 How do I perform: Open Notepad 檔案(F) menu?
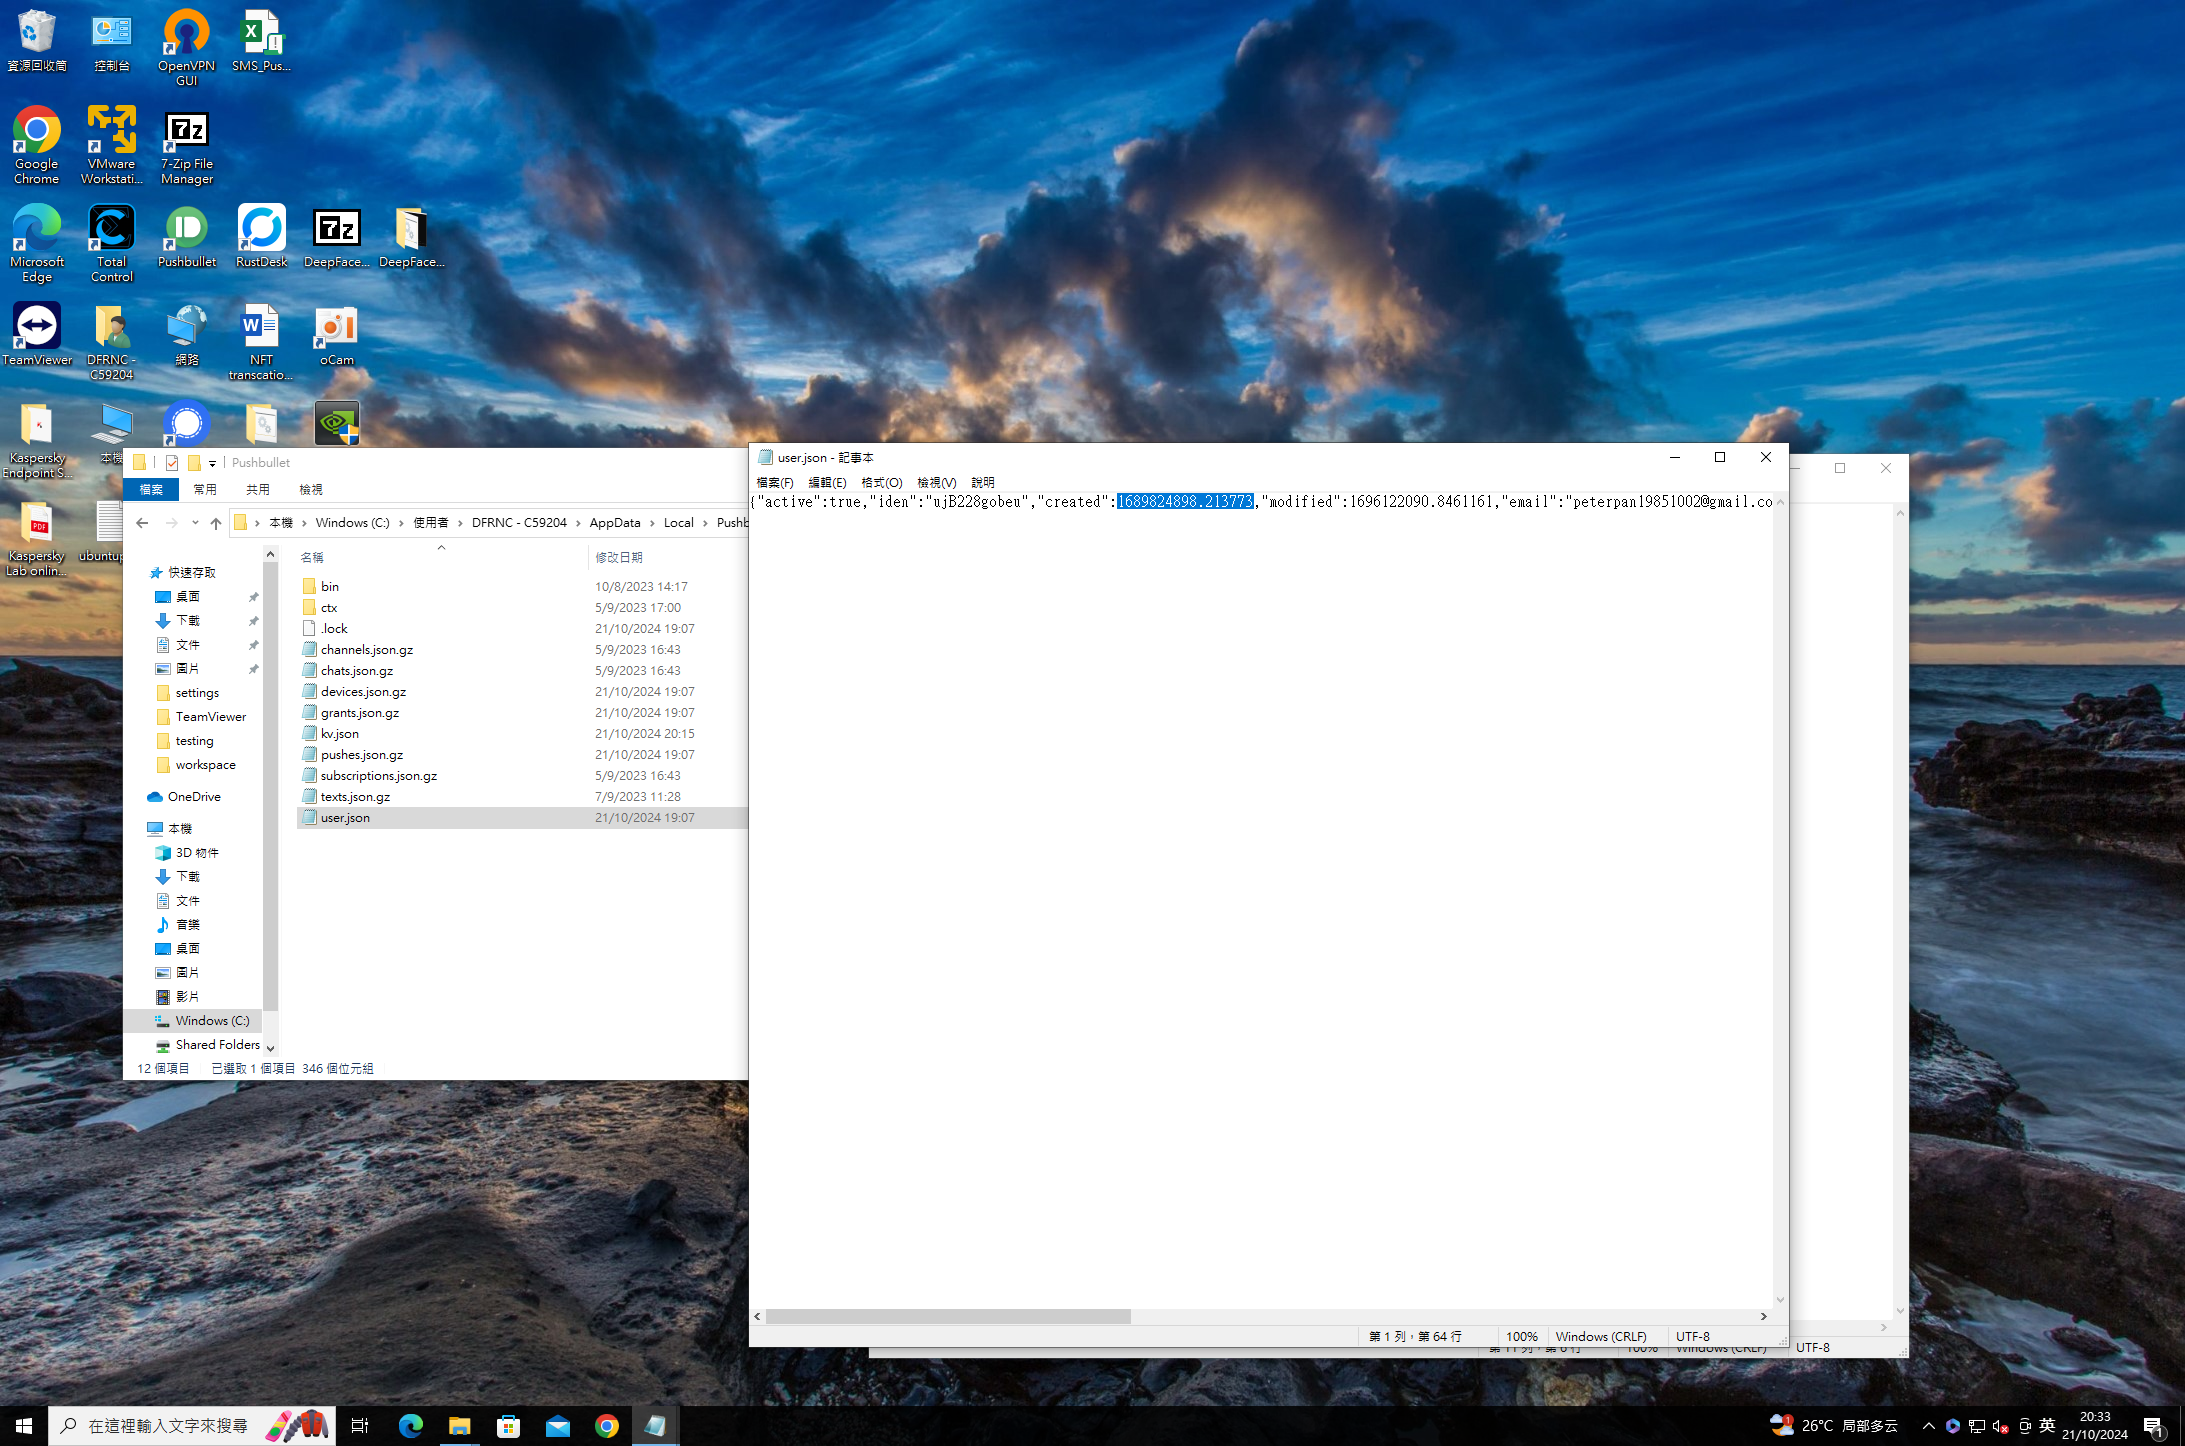point(775,482)
